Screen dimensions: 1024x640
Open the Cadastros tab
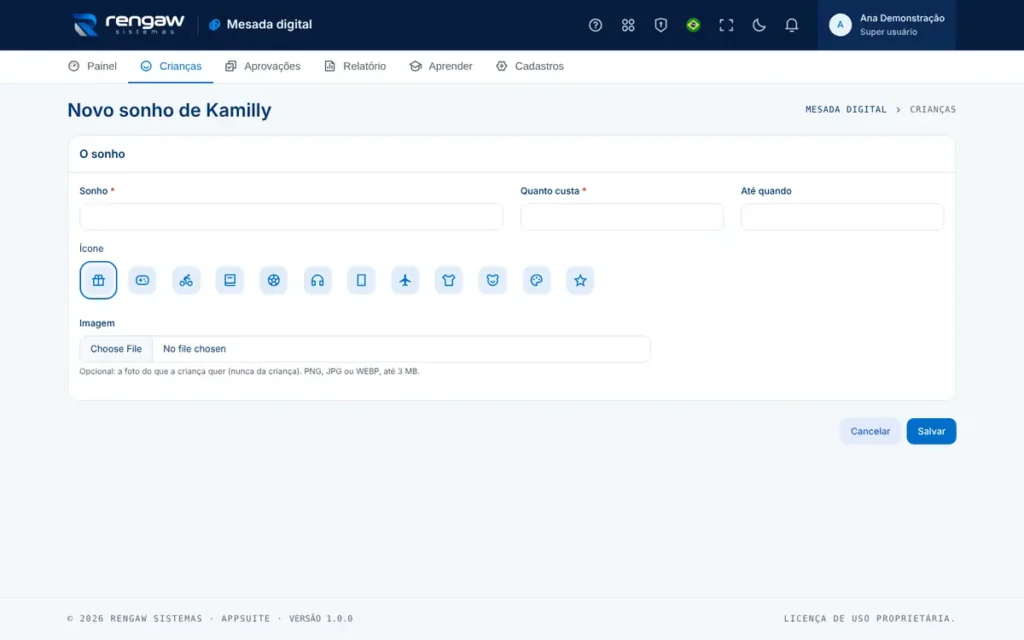coord(530,66)
